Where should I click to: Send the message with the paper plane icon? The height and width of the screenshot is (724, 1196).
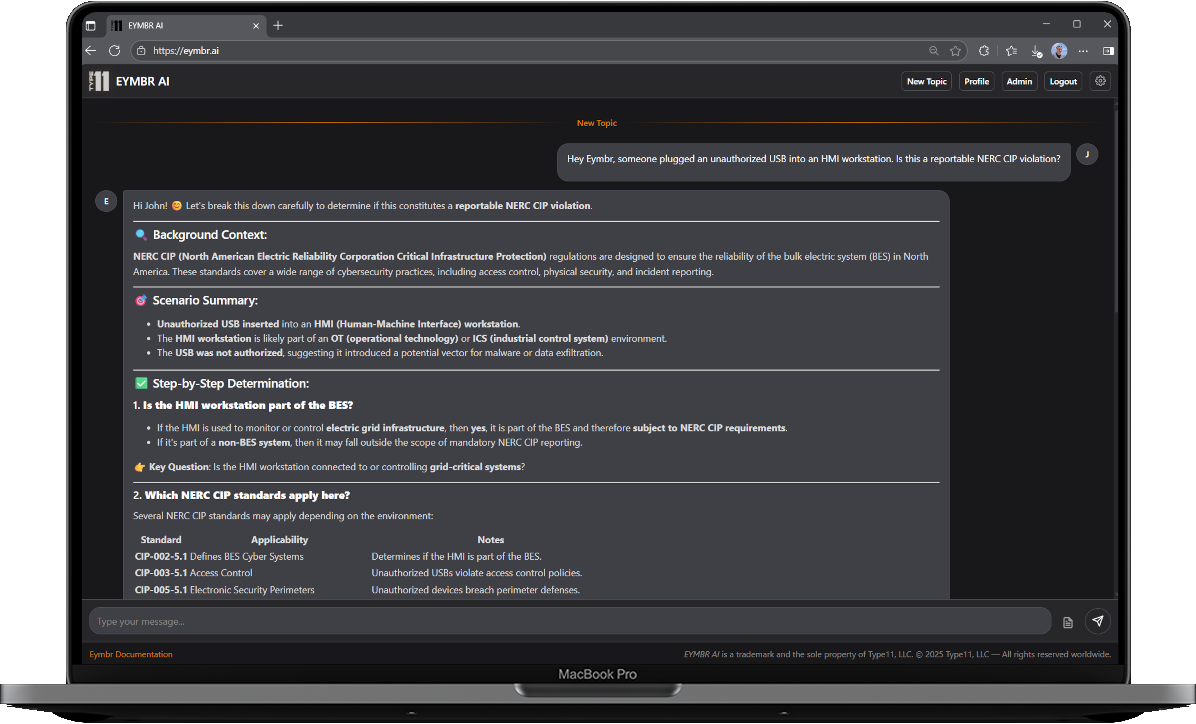pos(1098,621)
